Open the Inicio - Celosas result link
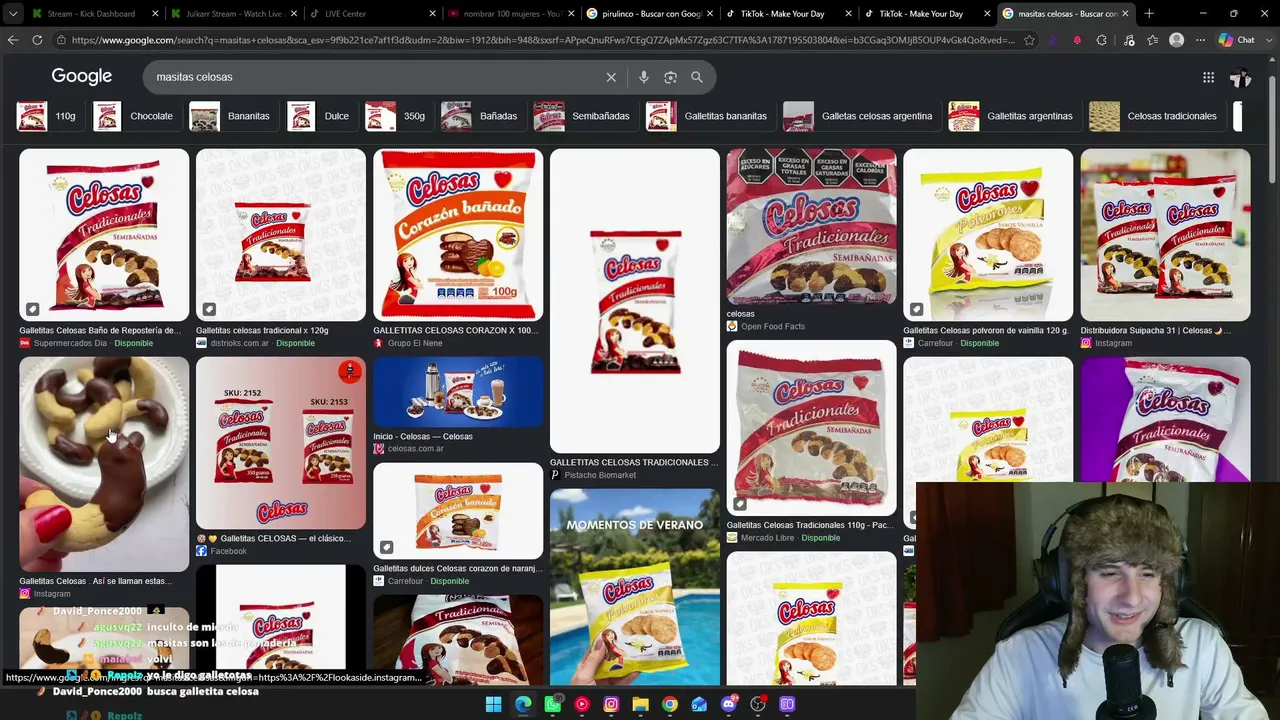The height and width of the screenshot is (720, 1280). [423, 436]
